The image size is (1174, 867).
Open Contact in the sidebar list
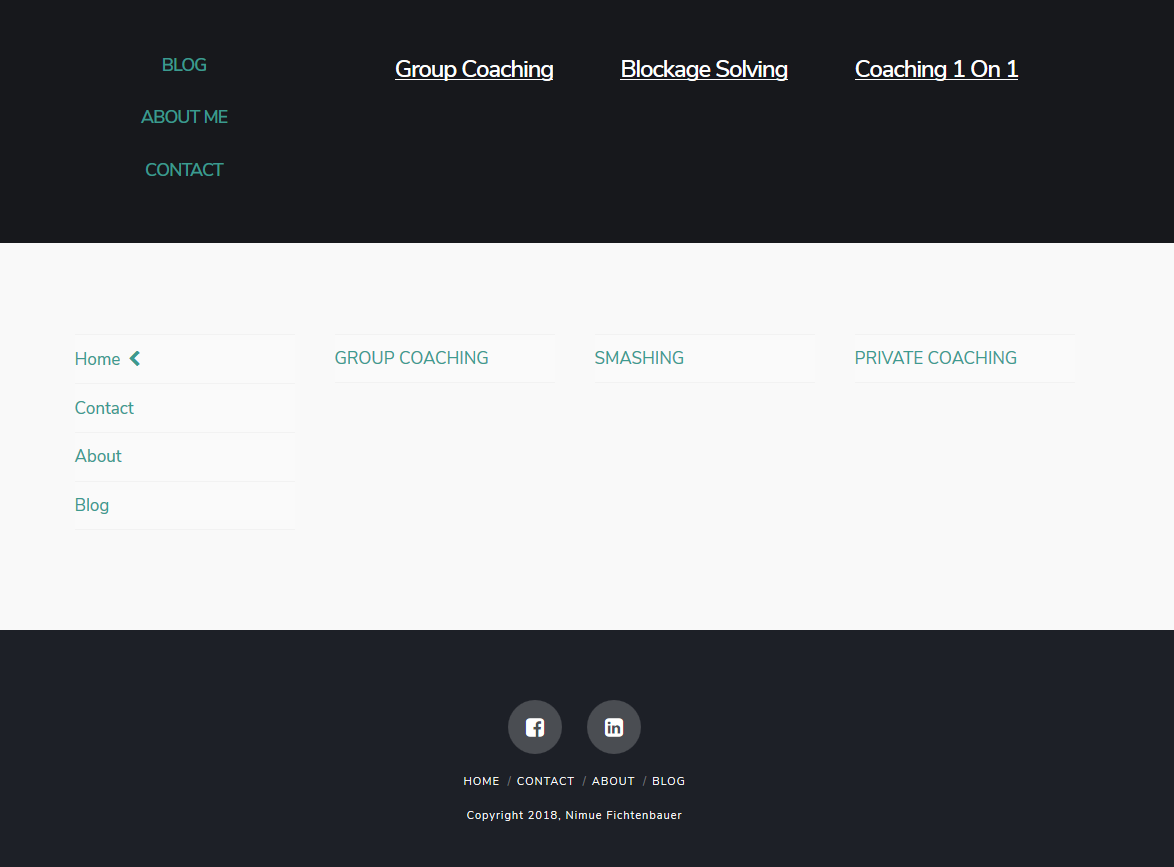(x=104, y=408)
